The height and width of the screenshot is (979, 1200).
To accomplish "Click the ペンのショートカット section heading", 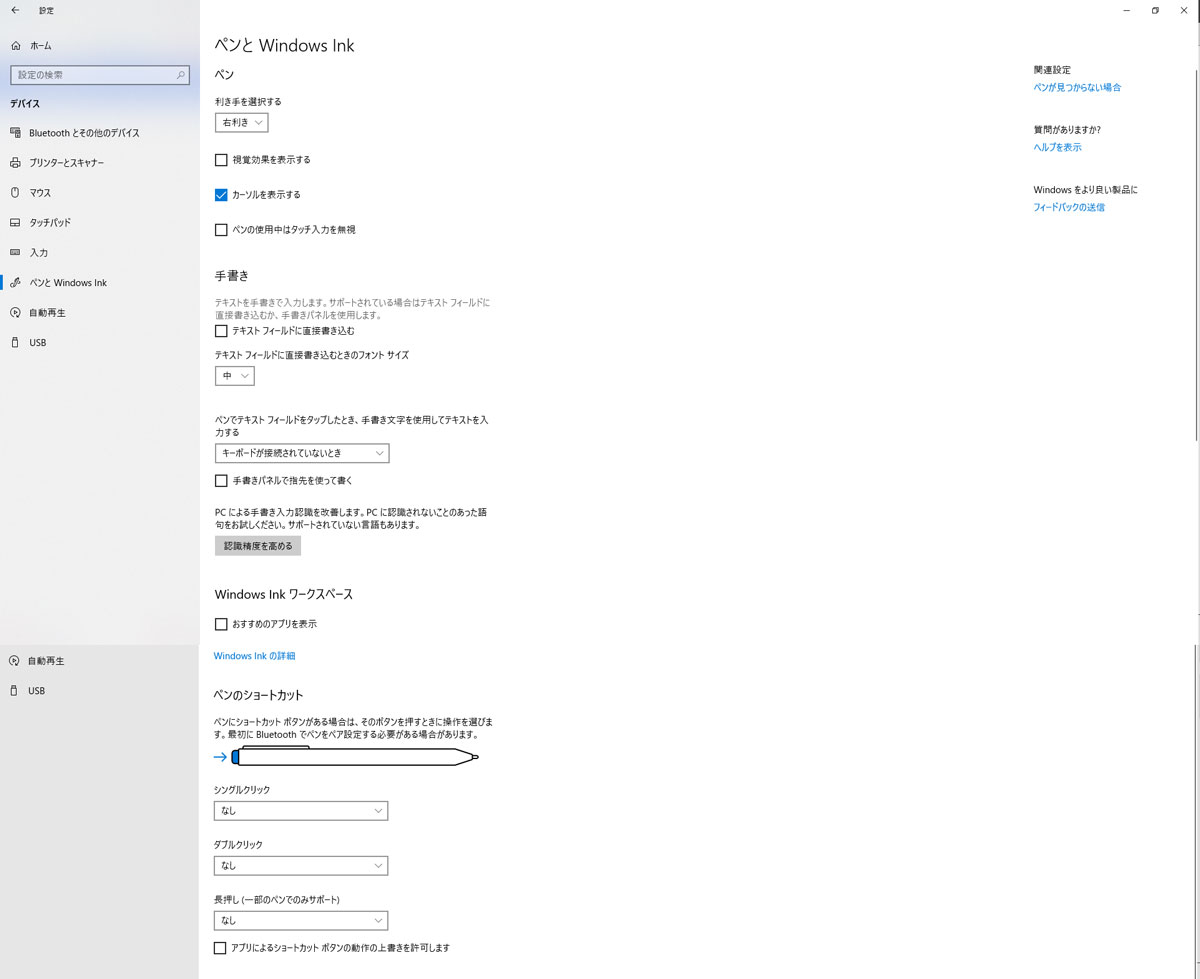I will click(x=259, y=695).
